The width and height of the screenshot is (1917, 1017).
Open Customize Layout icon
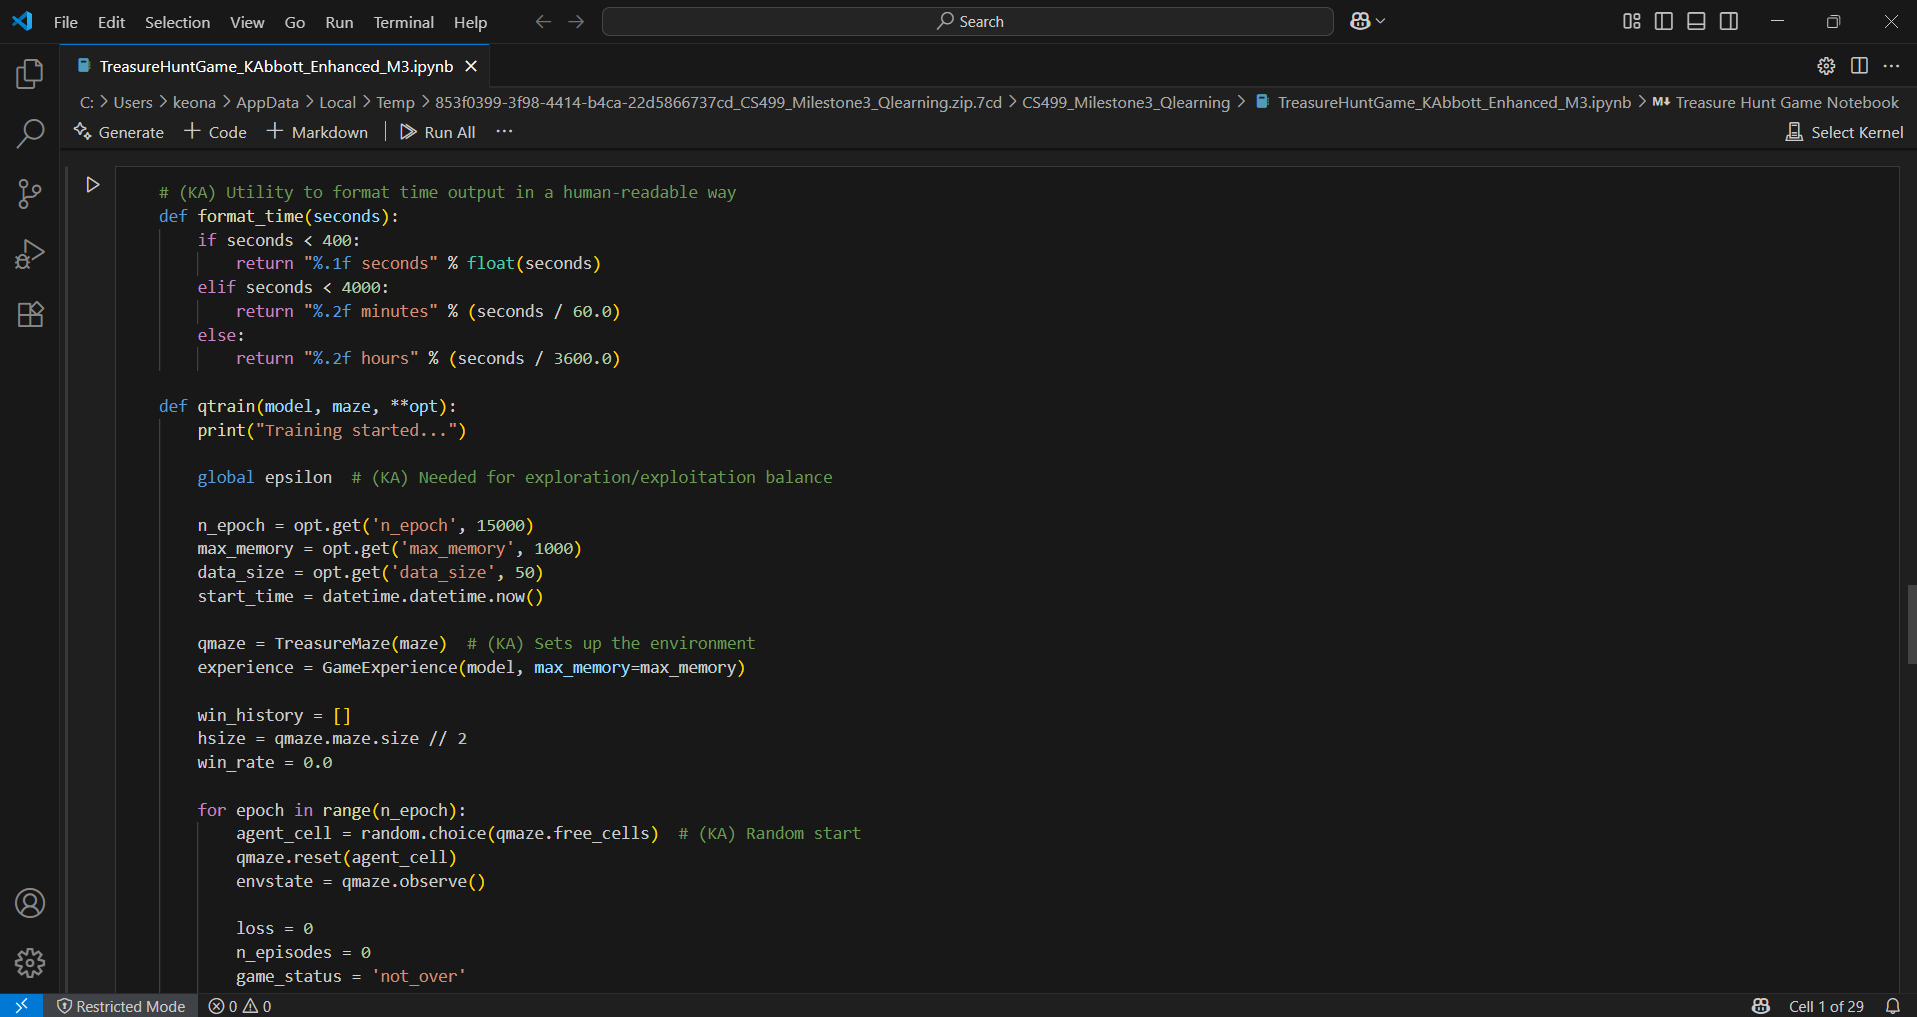tap(1632, 21)
